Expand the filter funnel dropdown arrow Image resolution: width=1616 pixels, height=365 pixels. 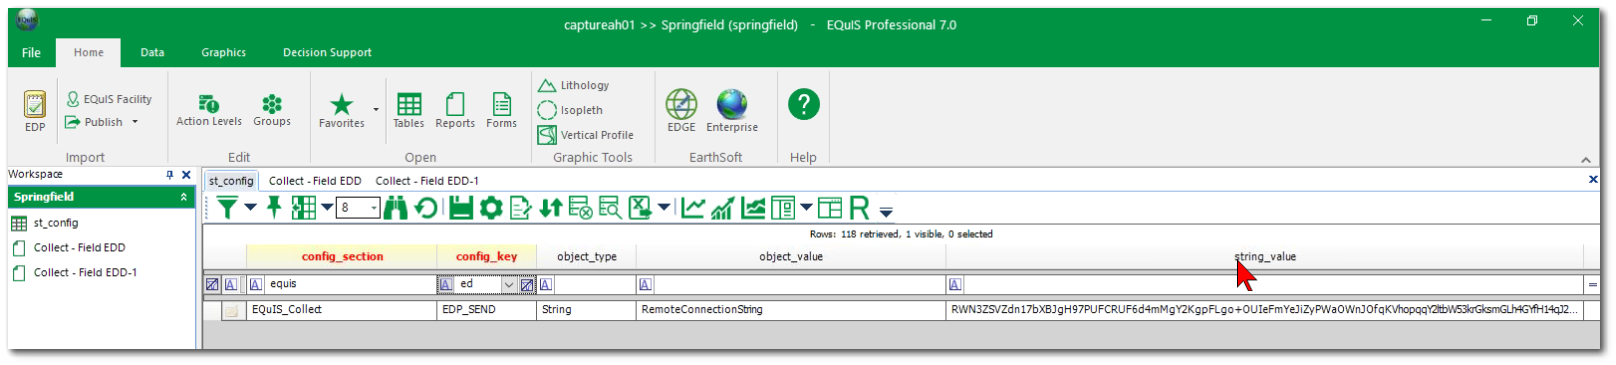(250, 207)
